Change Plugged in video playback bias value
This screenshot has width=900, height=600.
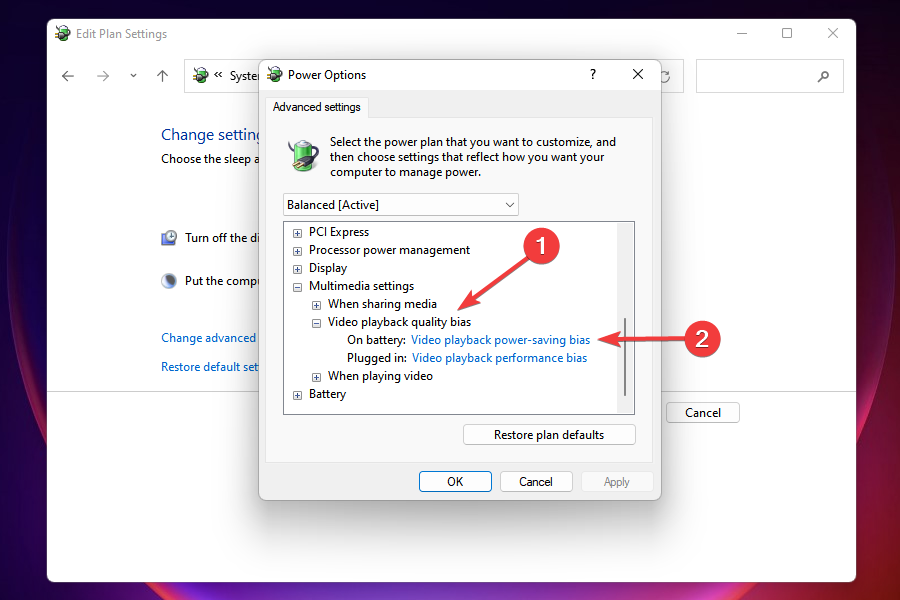[499, 358]
